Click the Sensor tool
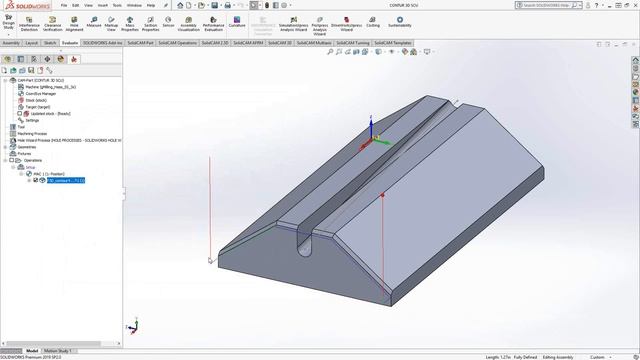The height and width of the screenshot is (360, 640). pos(168,22)
